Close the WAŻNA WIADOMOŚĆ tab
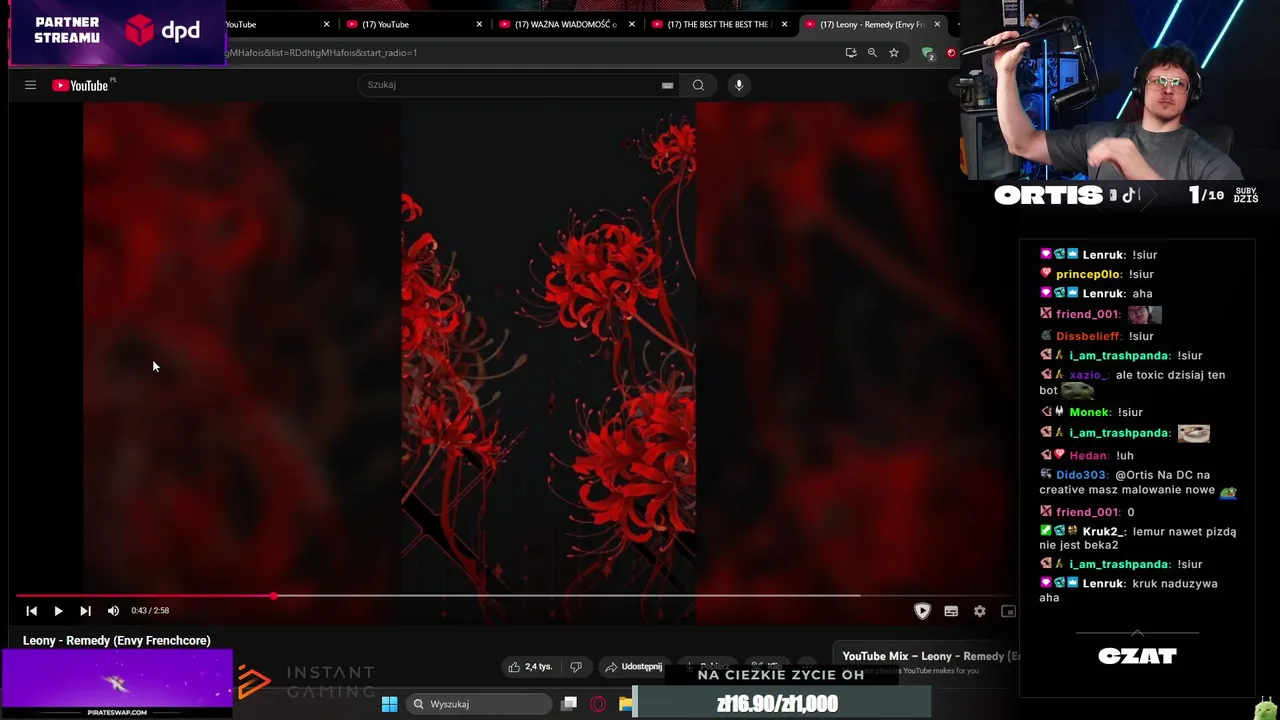Image resolution: width=1280 pixels, height=720 pixels. (631, 24)
